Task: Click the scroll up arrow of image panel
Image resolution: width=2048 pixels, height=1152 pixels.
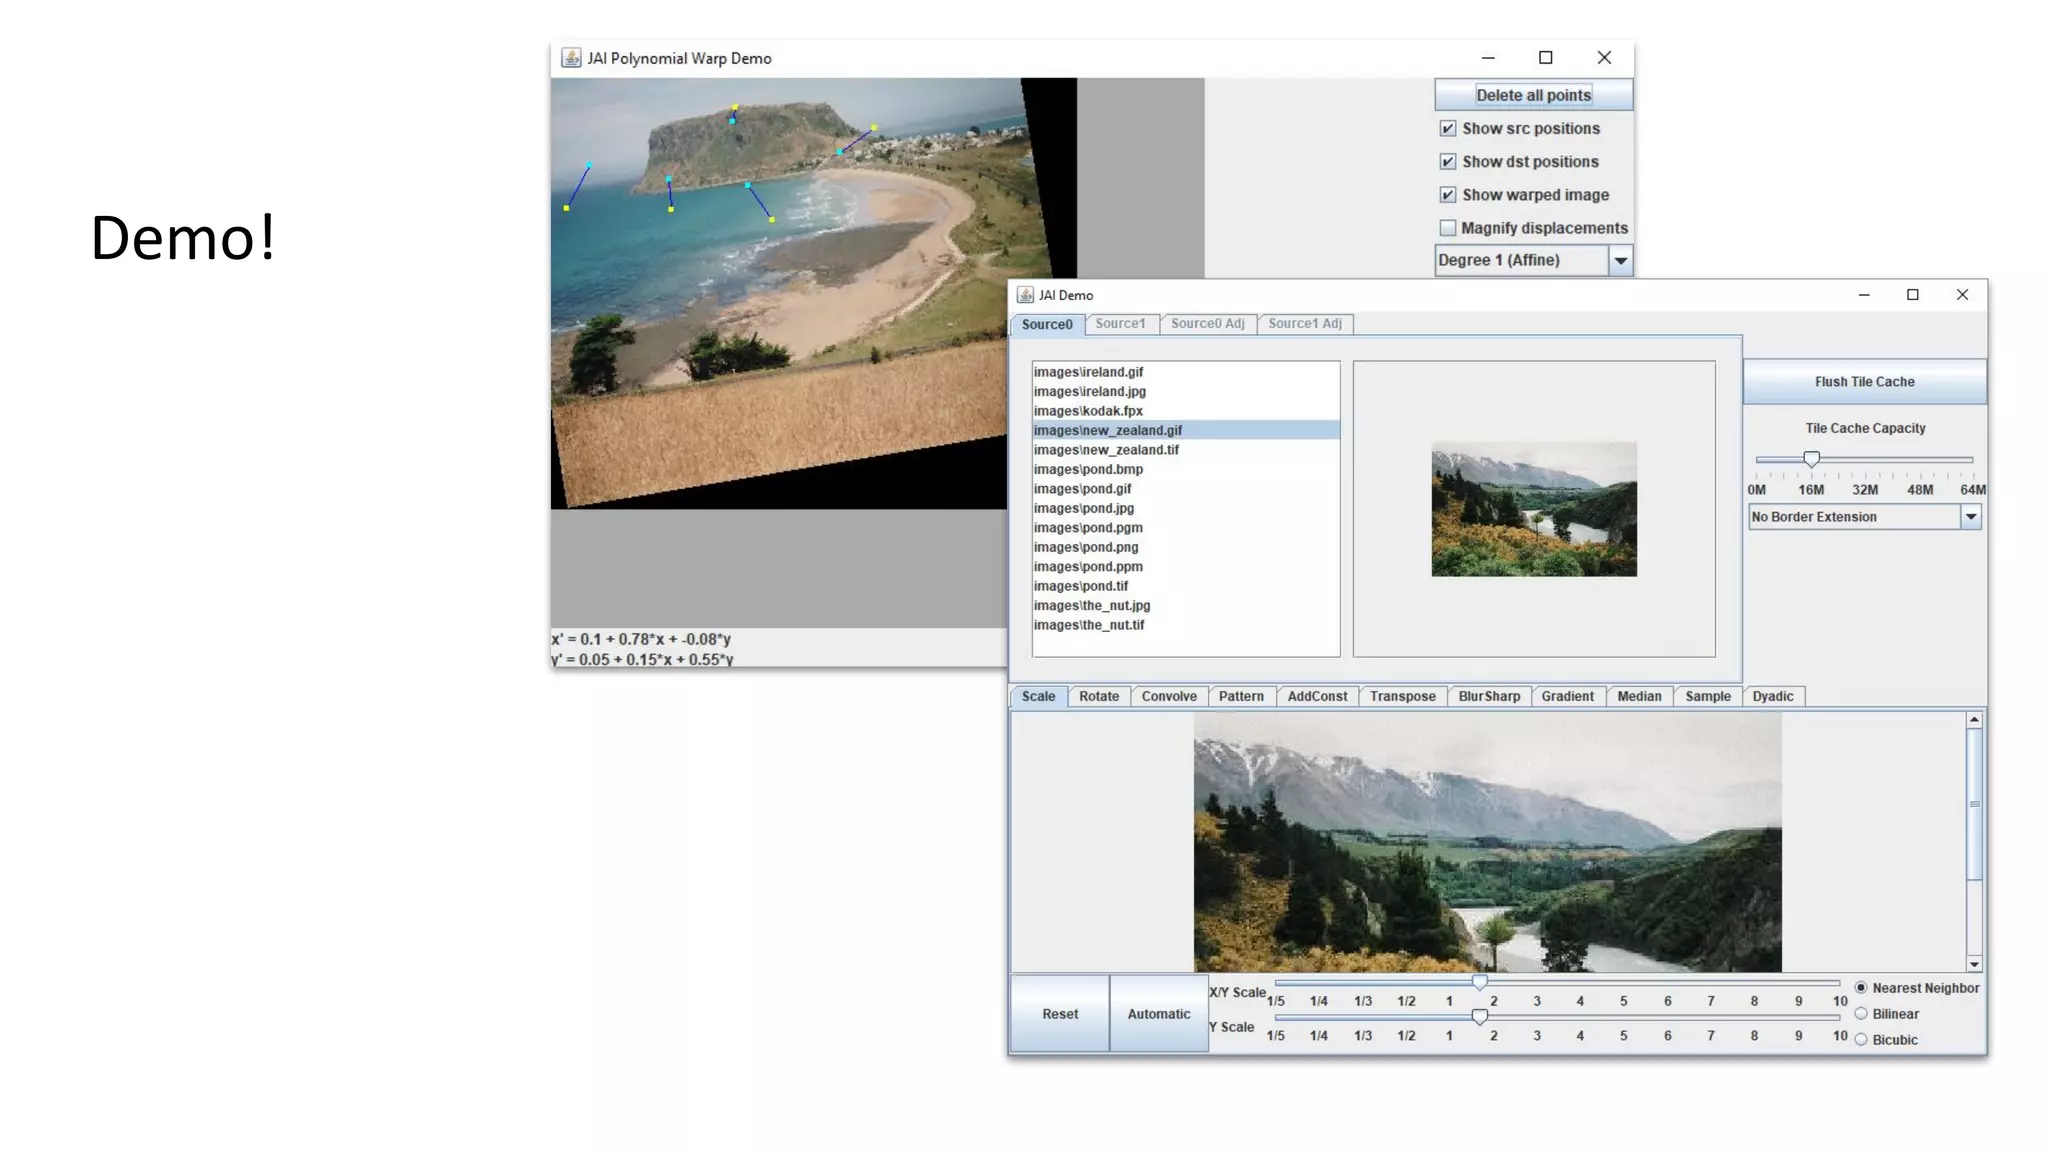Action: click(1974, 720)
